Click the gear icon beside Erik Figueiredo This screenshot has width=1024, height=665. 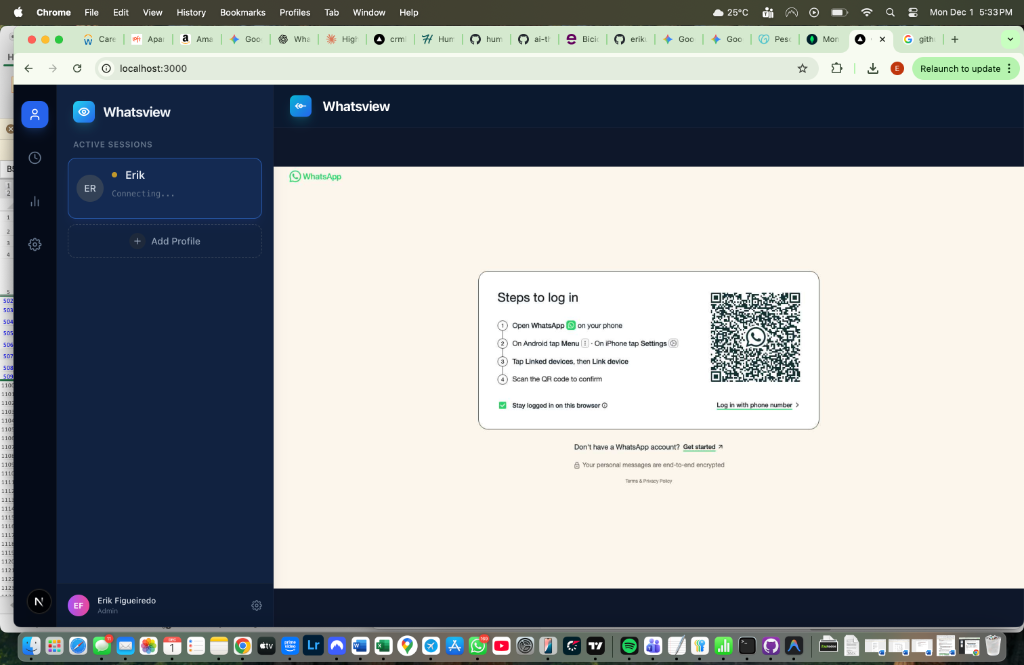tap(256, 605)
